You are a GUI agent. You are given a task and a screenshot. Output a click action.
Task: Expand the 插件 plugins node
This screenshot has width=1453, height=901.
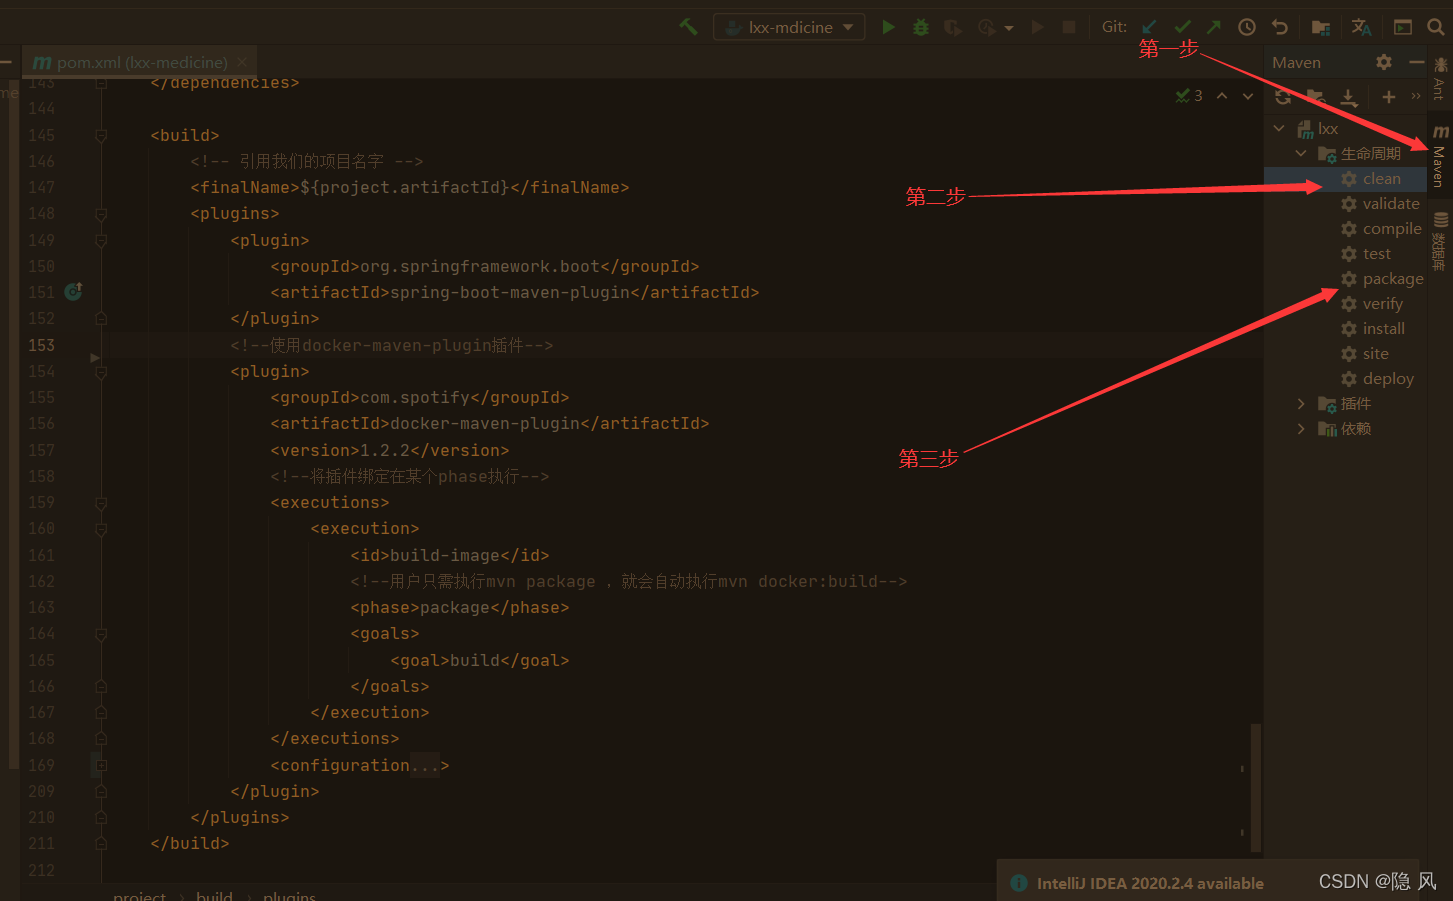pyautogui.click(x=1301, y=403)
